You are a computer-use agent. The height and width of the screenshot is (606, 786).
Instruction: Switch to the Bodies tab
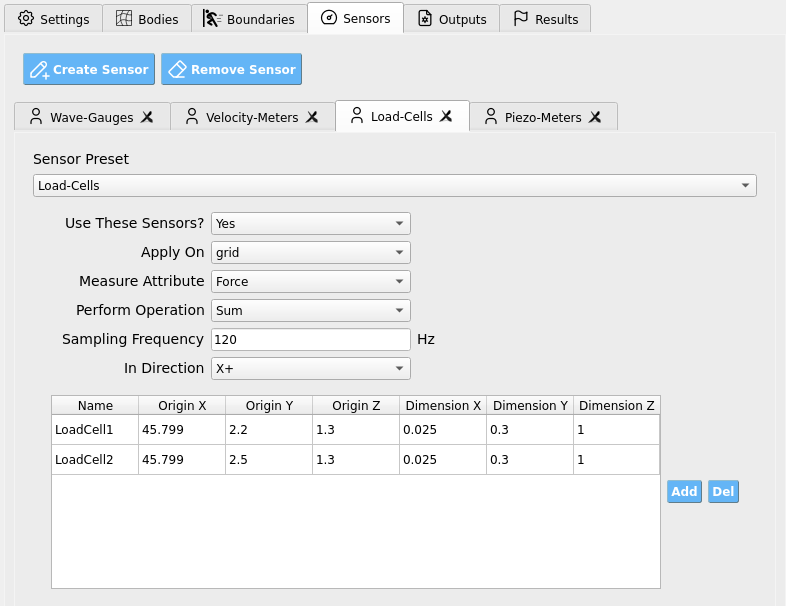point(147,19)
